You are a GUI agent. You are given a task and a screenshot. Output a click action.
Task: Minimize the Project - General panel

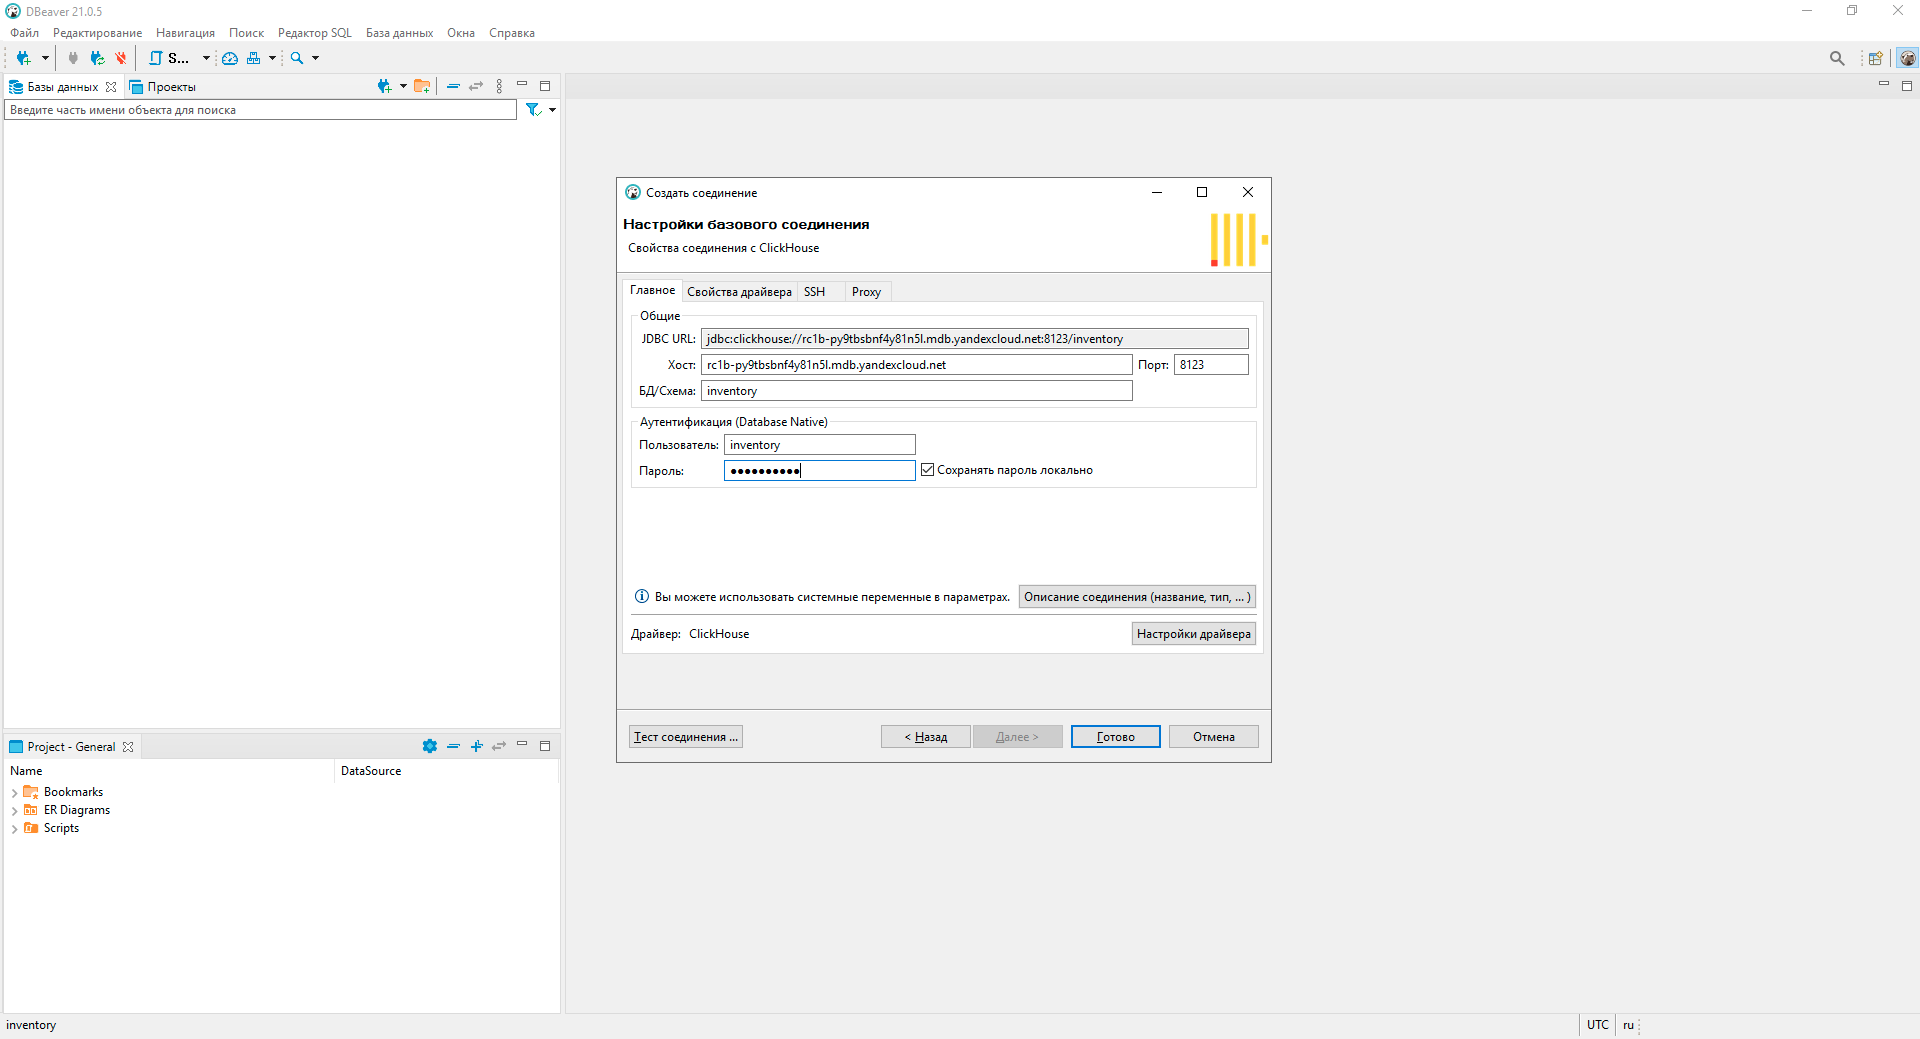[522, 744]
